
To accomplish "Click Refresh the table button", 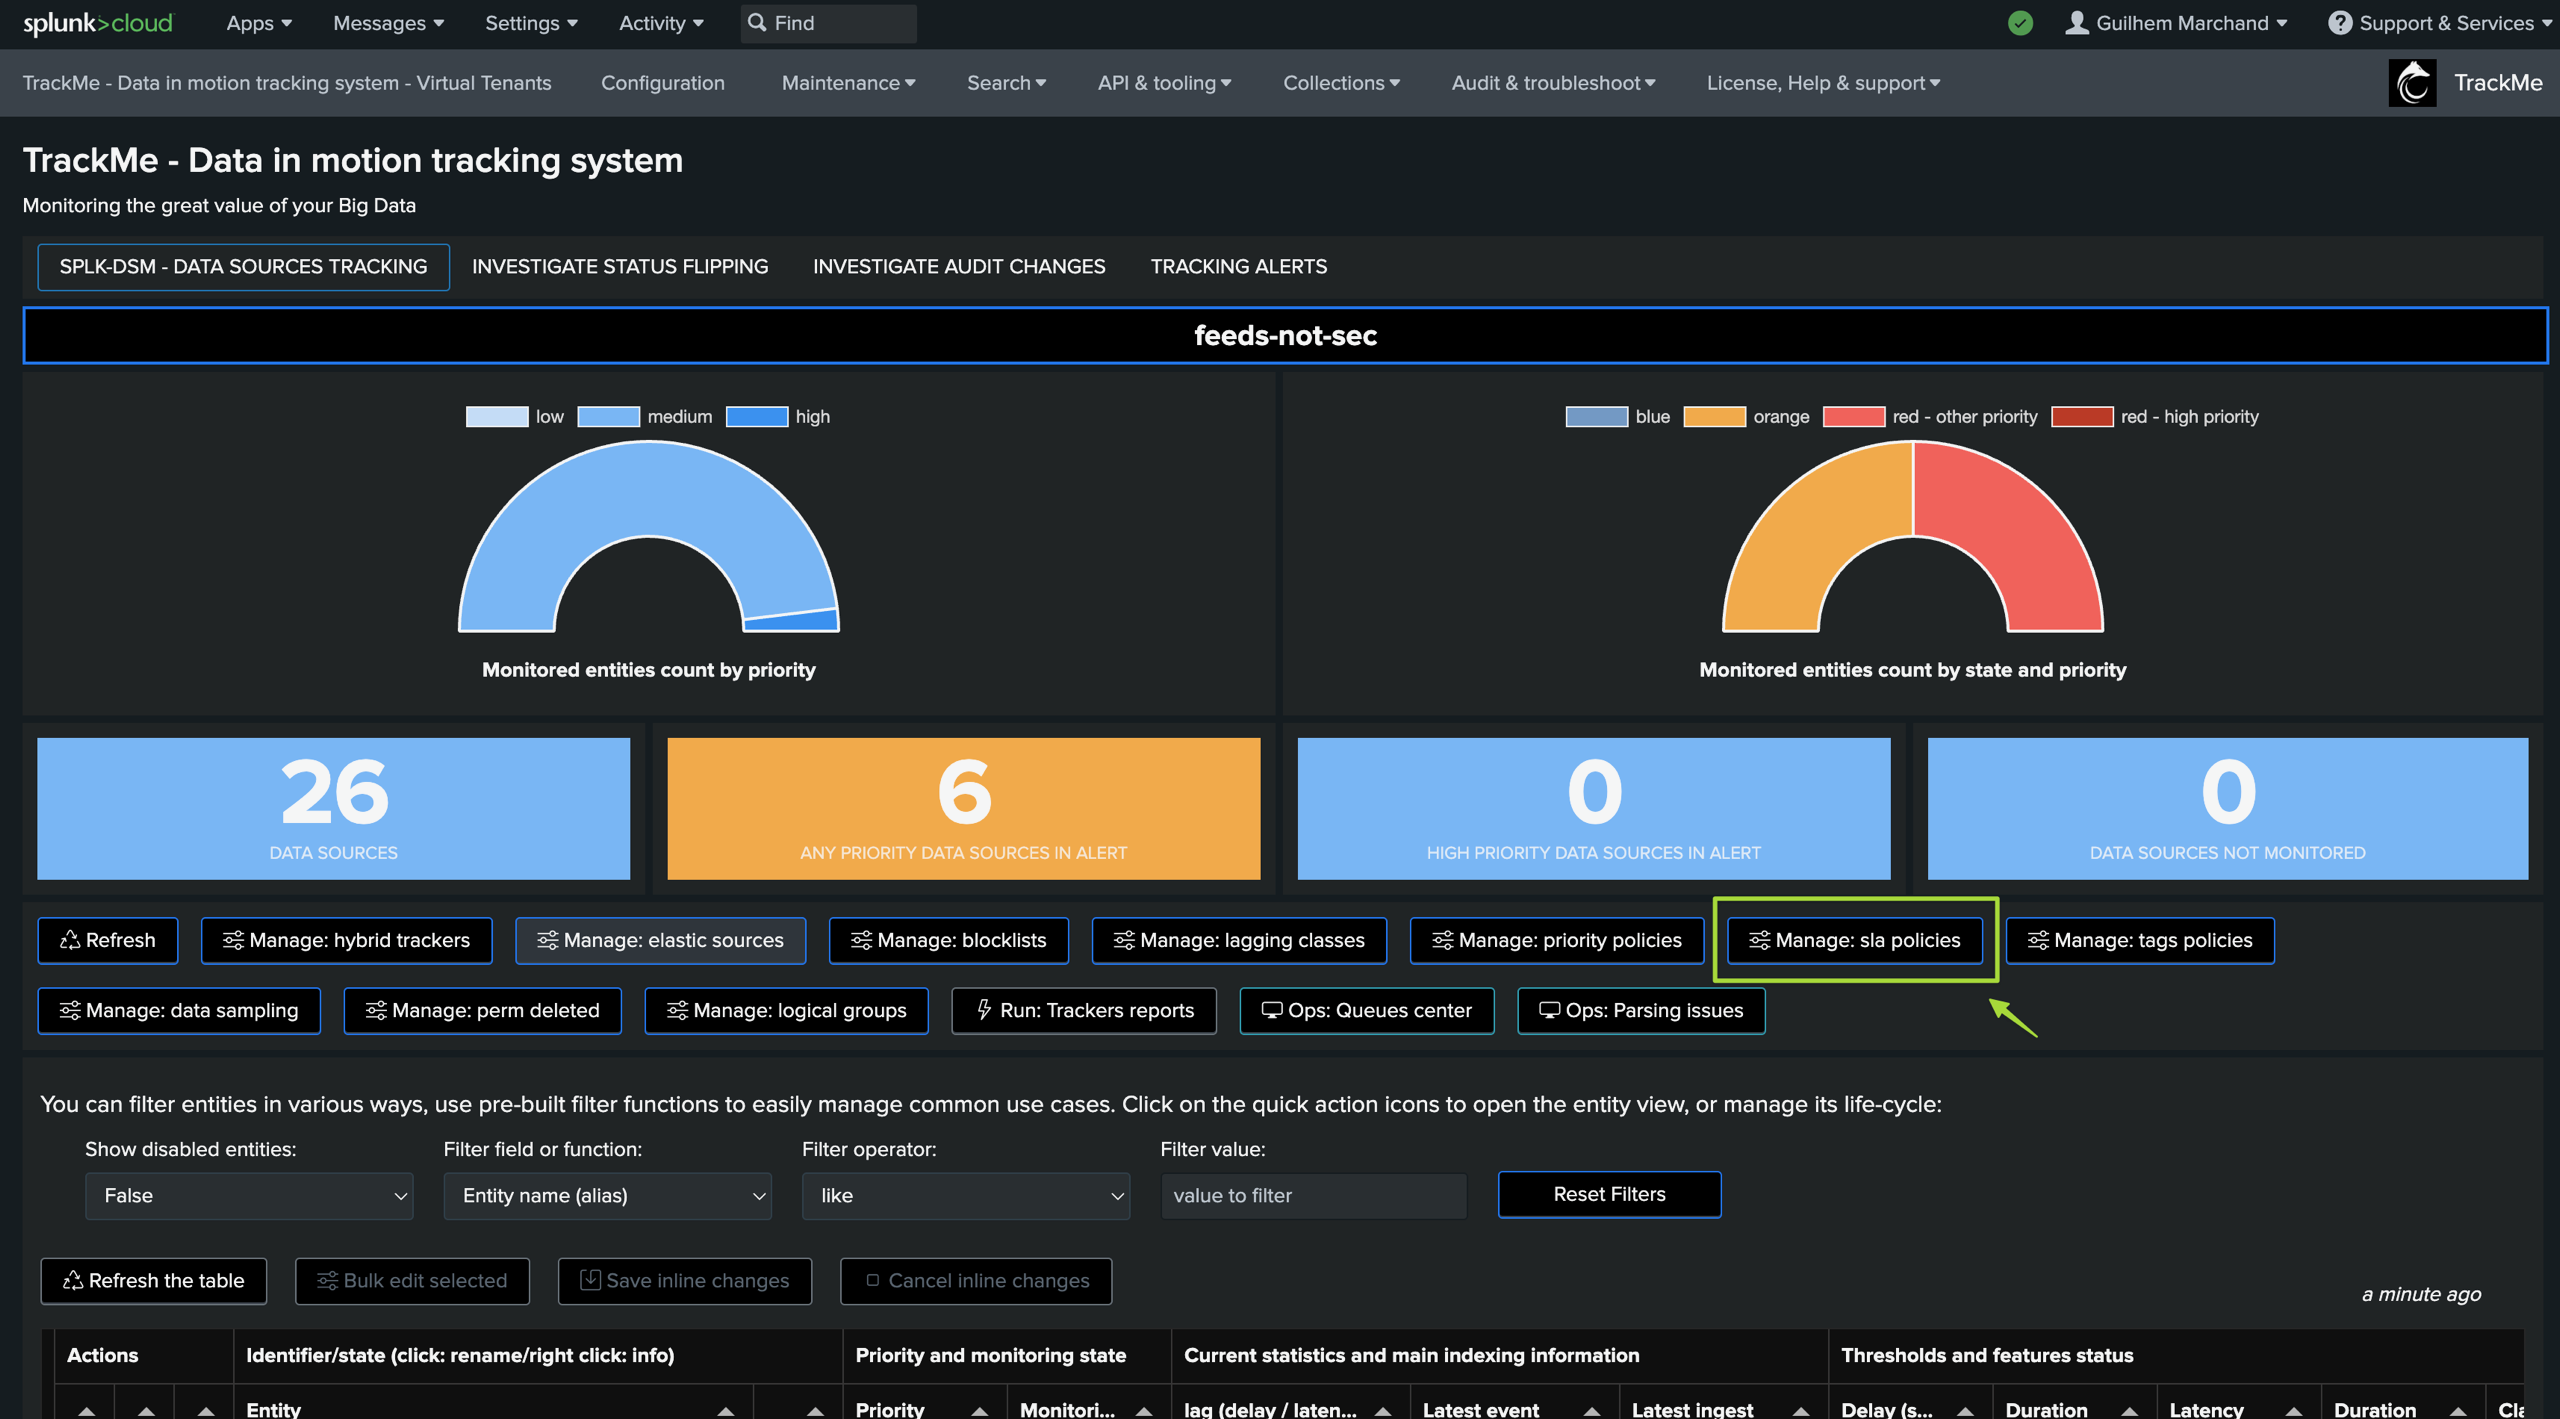I will [x=154, y=1280].
